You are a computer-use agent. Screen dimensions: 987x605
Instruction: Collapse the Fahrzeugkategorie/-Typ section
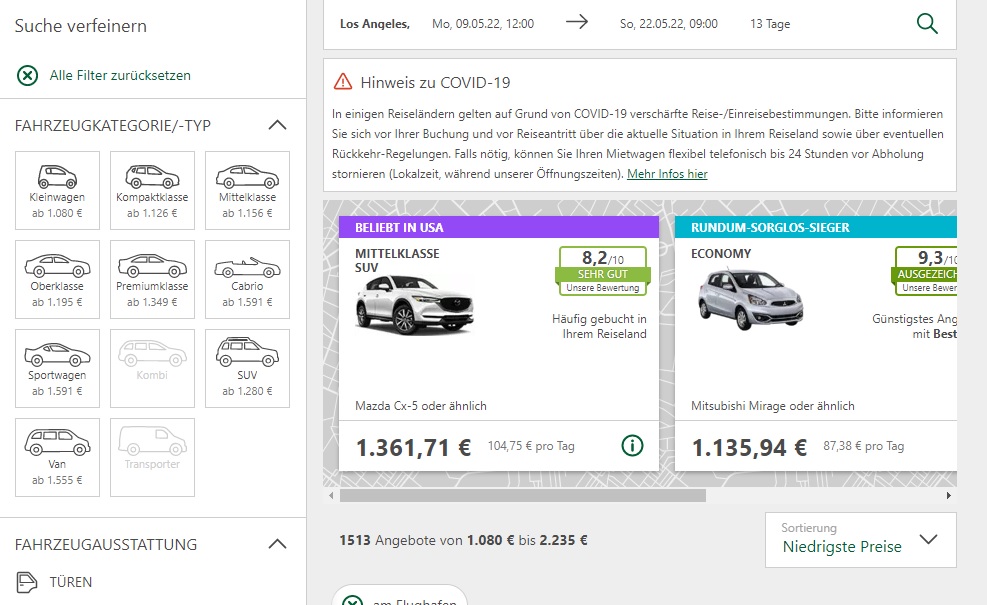pos(278,126)
